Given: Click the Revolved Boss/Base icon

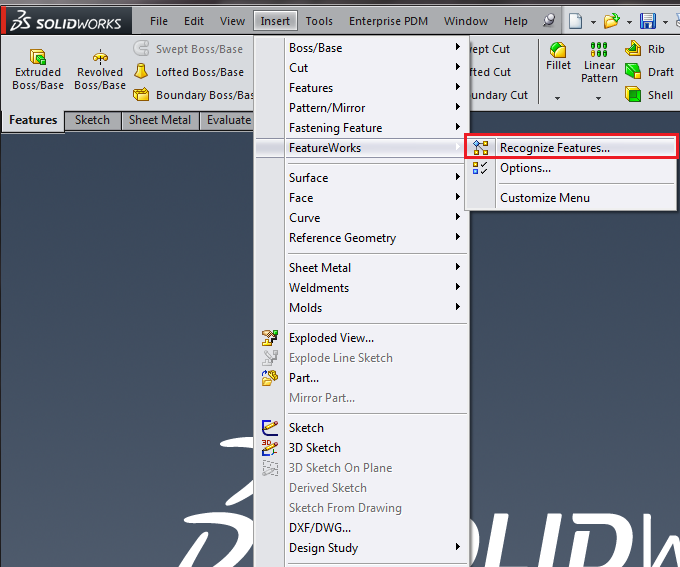Looking at the screenshot, I should pos(100,58).
